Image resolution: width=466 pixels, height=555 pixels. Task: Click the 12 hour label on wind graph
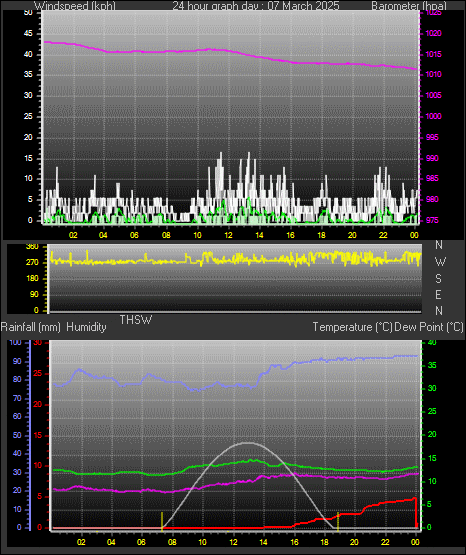pos(228,235)
